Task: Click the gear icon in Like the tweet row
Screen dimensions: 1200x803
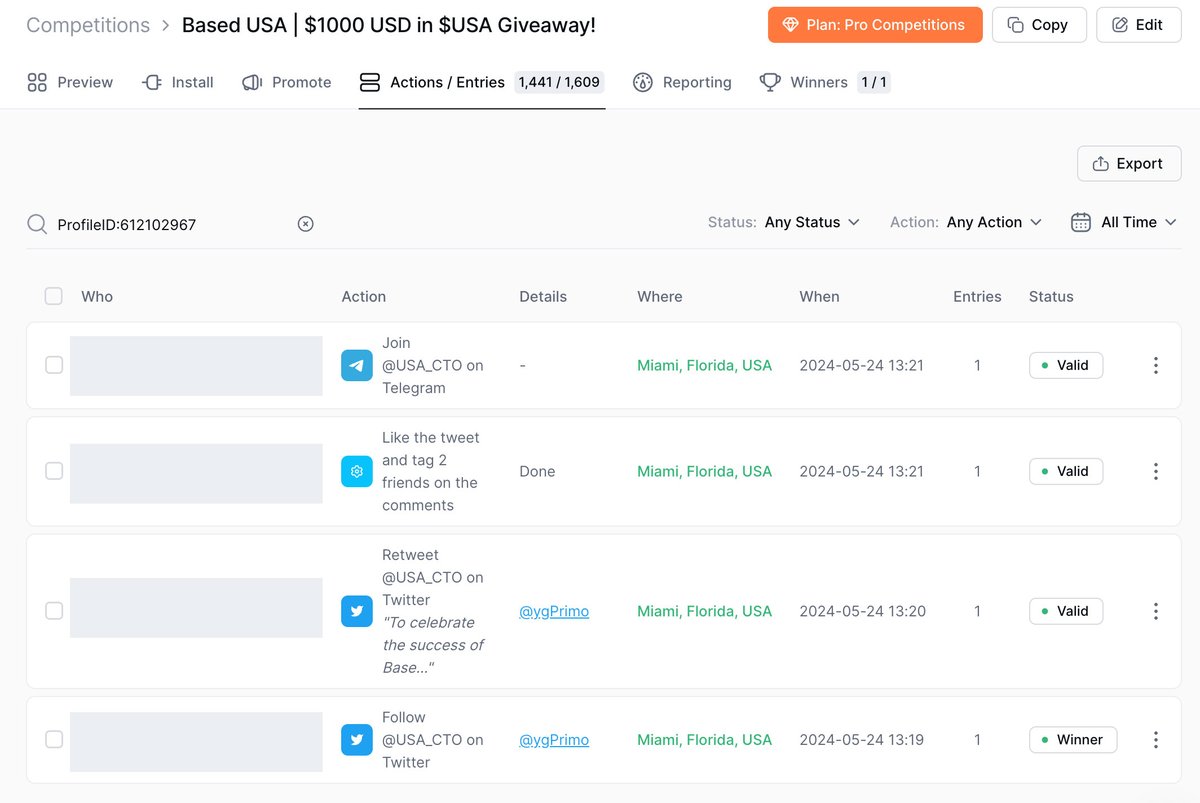Action: [357, 471]
